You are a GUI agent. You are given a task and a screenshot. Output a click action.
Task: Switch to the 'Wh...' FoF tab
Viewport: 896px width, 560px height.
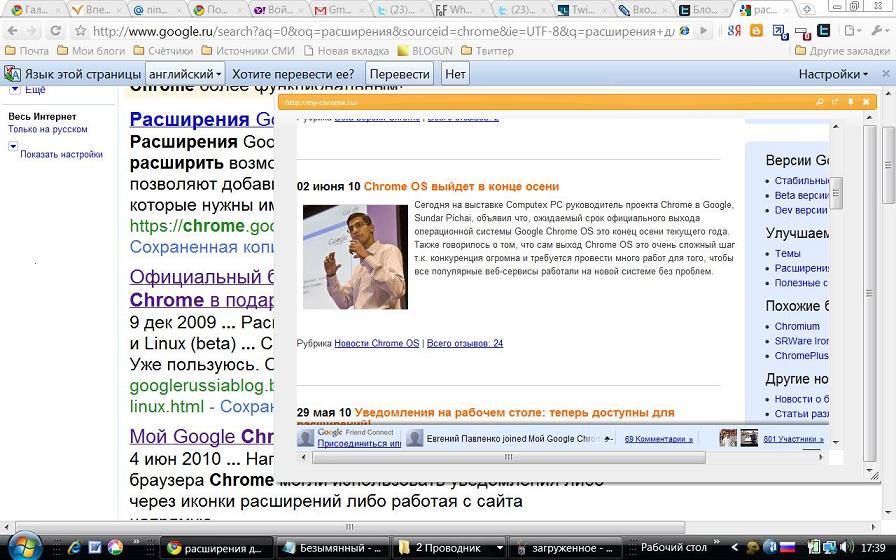click(460, 9)
